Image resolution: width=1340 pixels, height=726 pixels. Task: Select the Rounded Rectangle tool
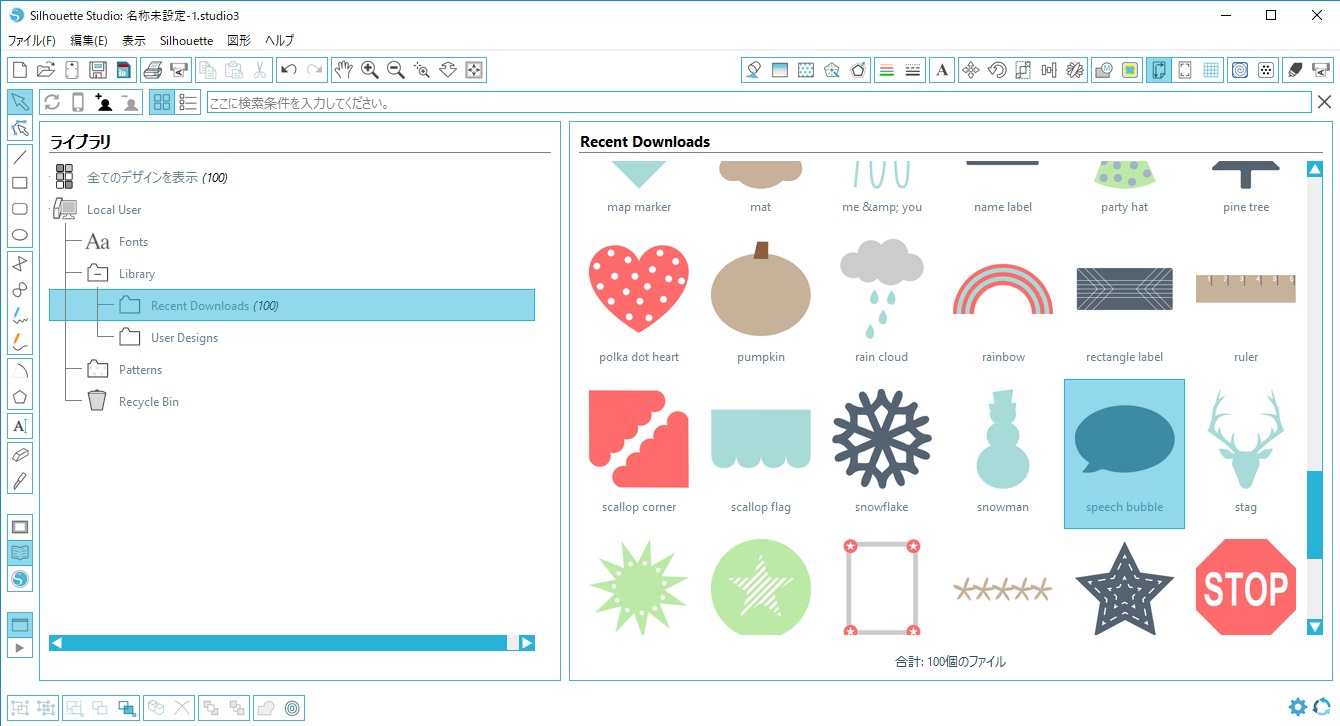19,209
